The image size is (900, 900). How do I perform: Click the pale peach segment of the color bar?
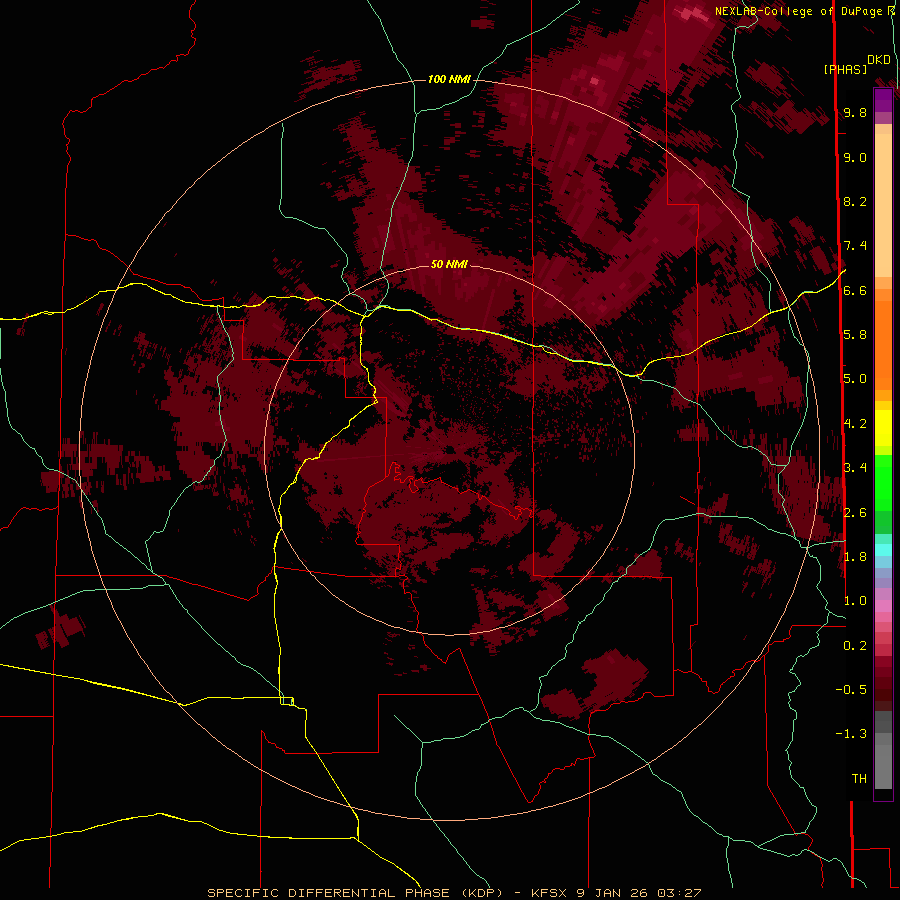[883, 205]
